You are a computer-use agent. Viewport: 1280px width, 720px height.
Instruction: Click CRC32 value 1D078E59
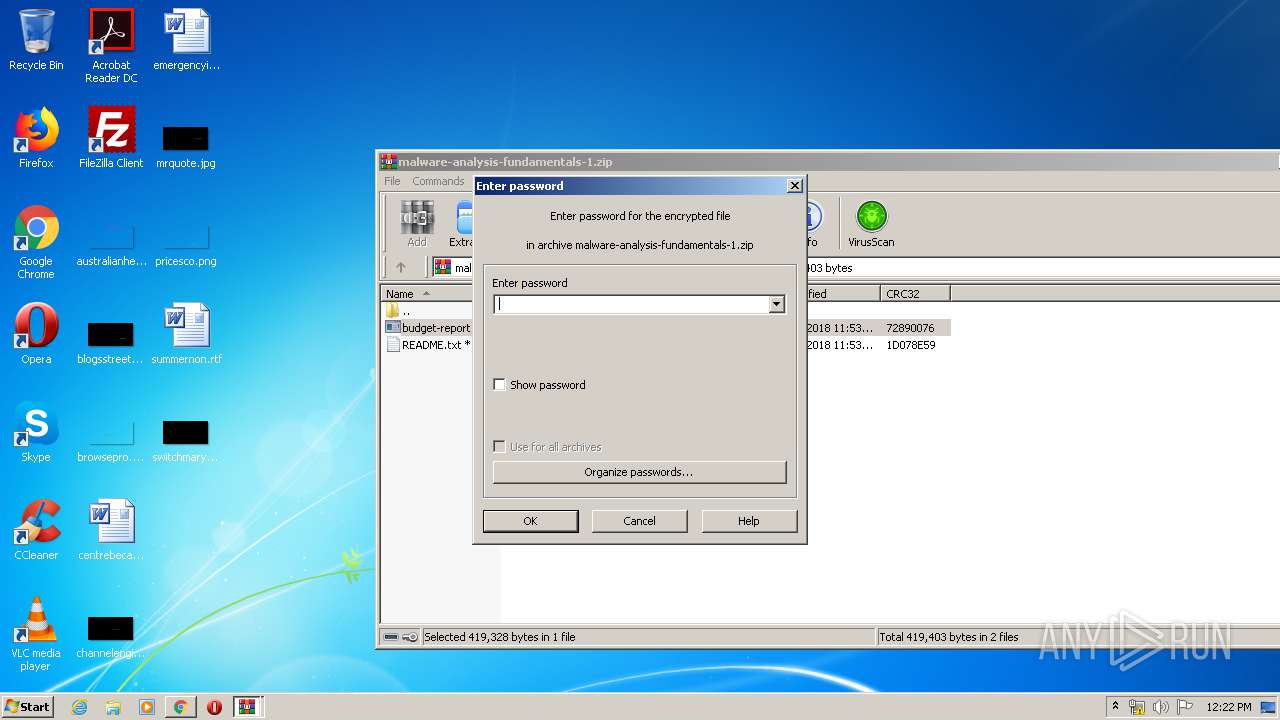click(910, 345)
